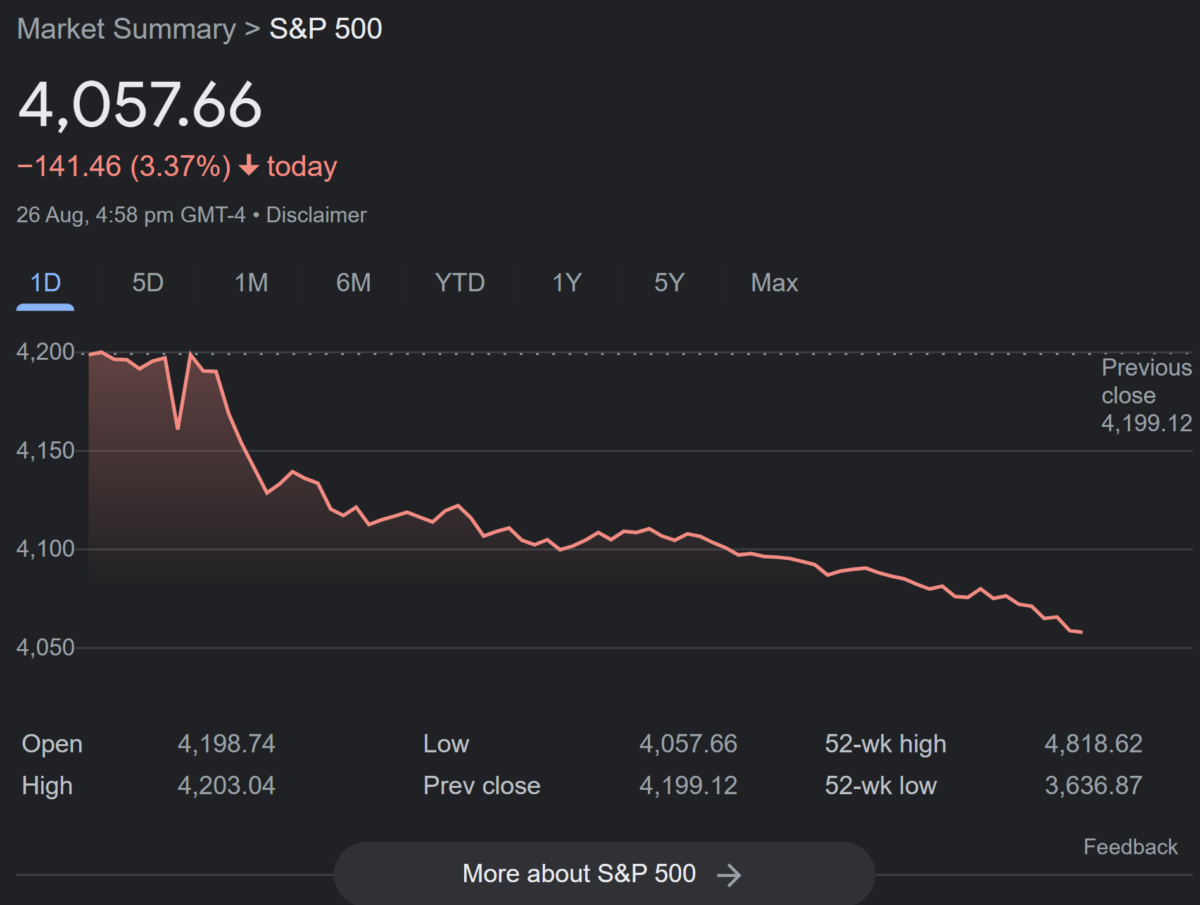This screenshot has width=1200, height=905.
Task: Click the Market Summary breadcrumb link
Action: 126,29
